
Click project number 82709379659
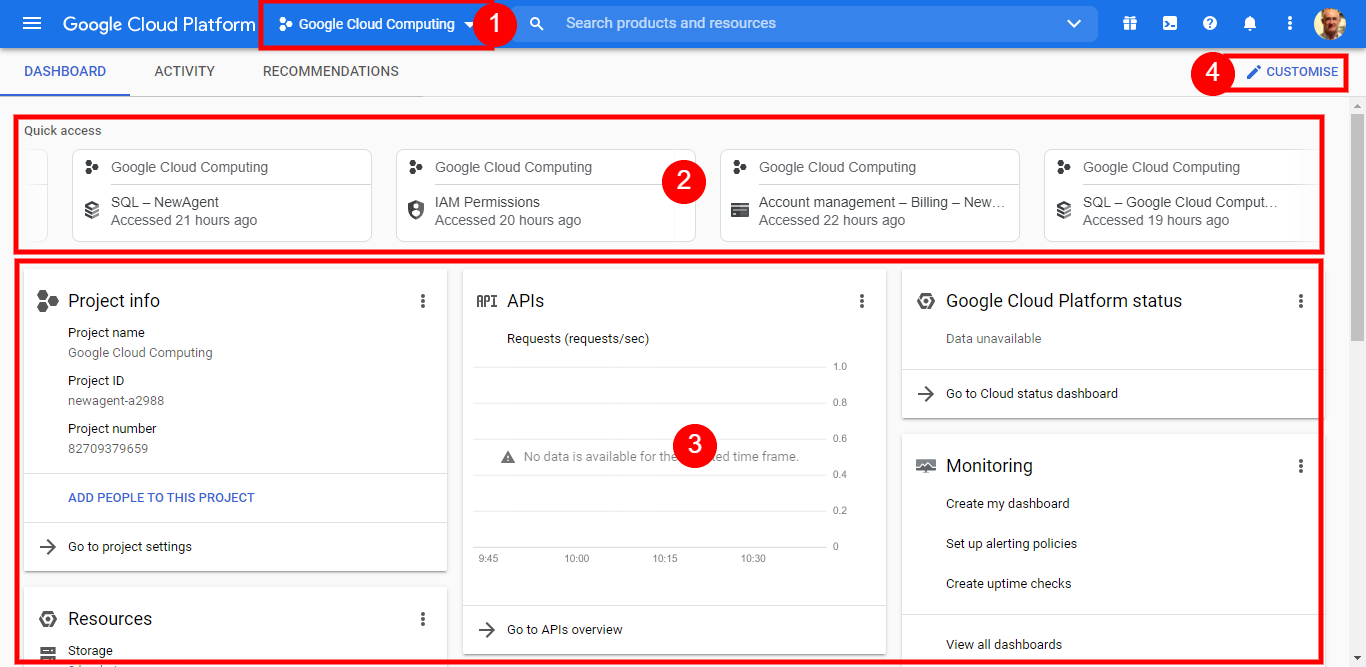pyautogui.click(x=108, y=449)
